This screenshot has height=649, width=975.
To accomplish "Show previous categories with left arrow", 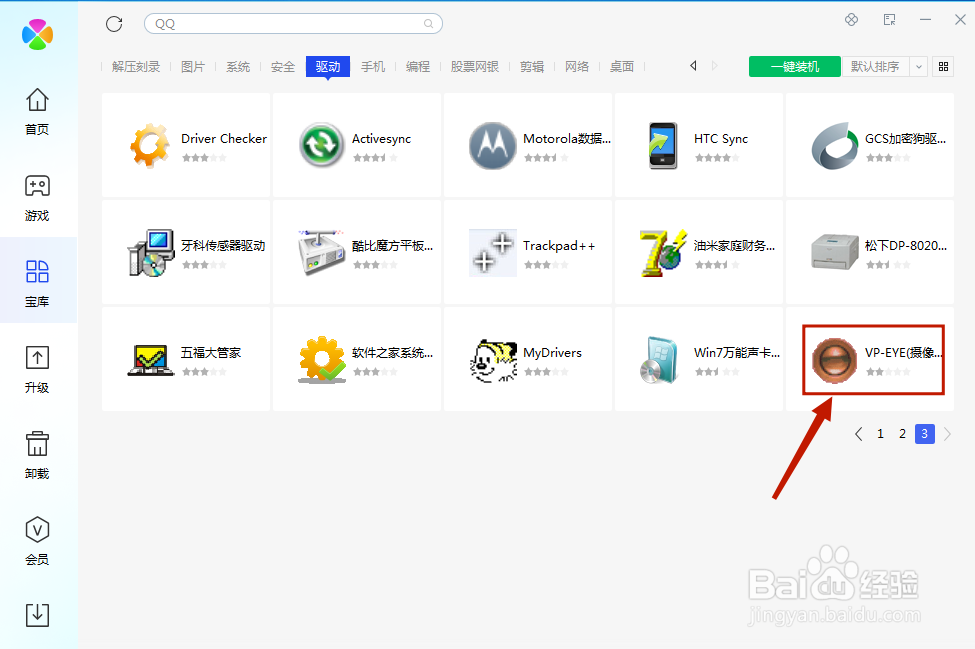I will click(x=693, y=66).
